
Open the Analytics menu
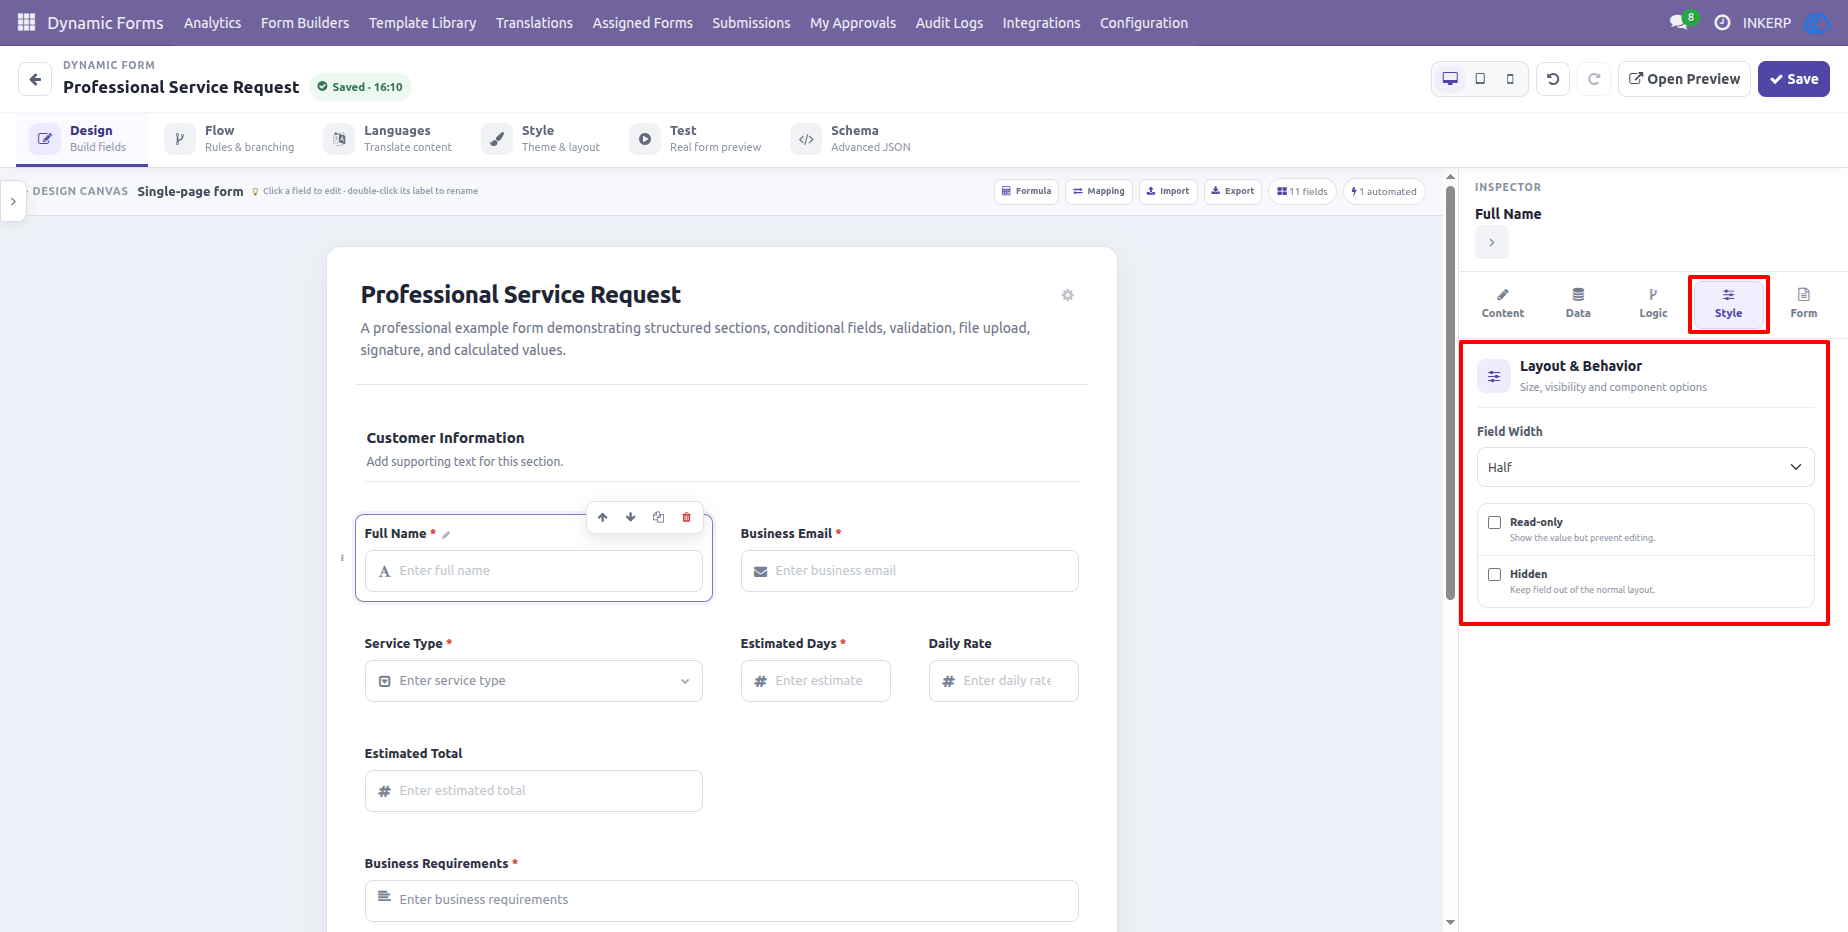click(212, 22)
